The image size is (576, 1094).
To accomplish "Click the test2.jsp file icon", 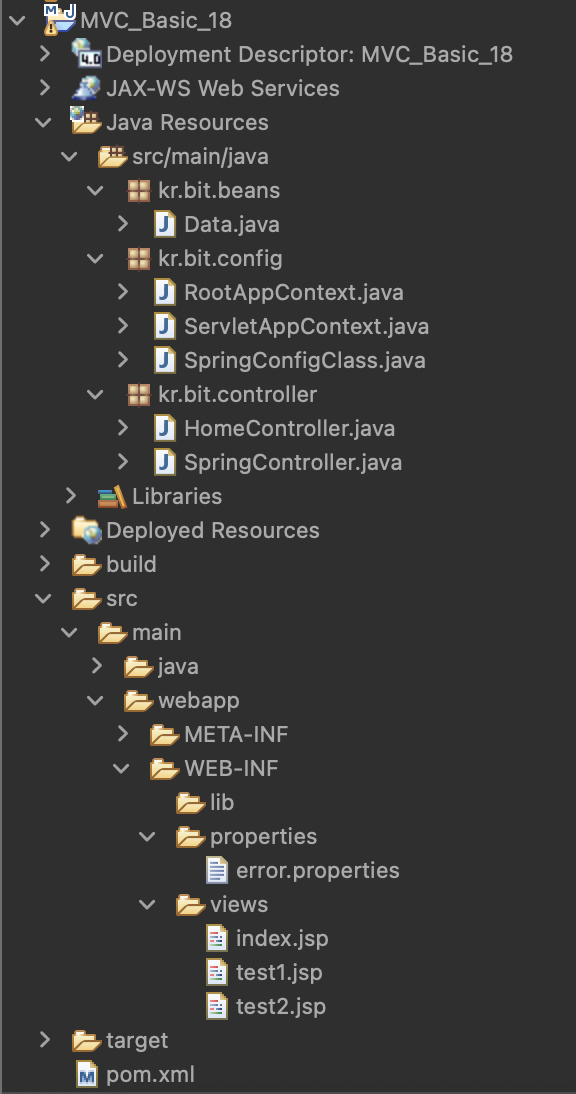I will pyautogui.click(x=217, y=1006).
